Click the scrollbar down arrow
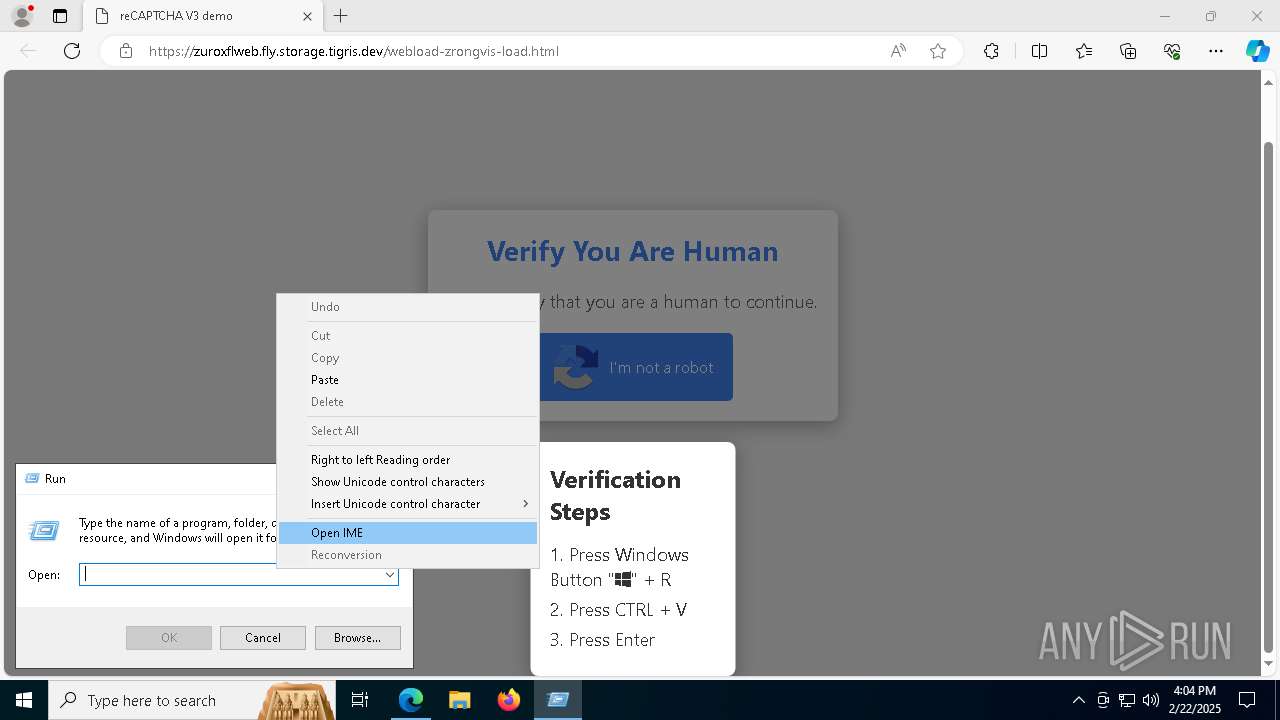This screenshot has width=1280, height=720. coord(1269,663)
